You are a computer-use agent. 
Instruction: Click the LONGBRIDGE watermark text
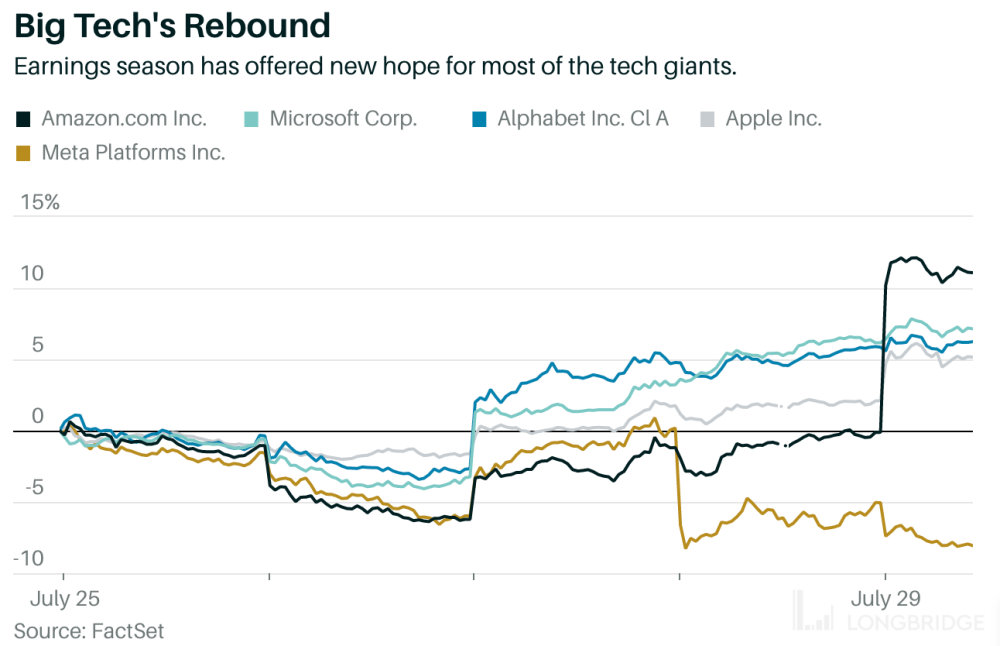tap(915, 623)
